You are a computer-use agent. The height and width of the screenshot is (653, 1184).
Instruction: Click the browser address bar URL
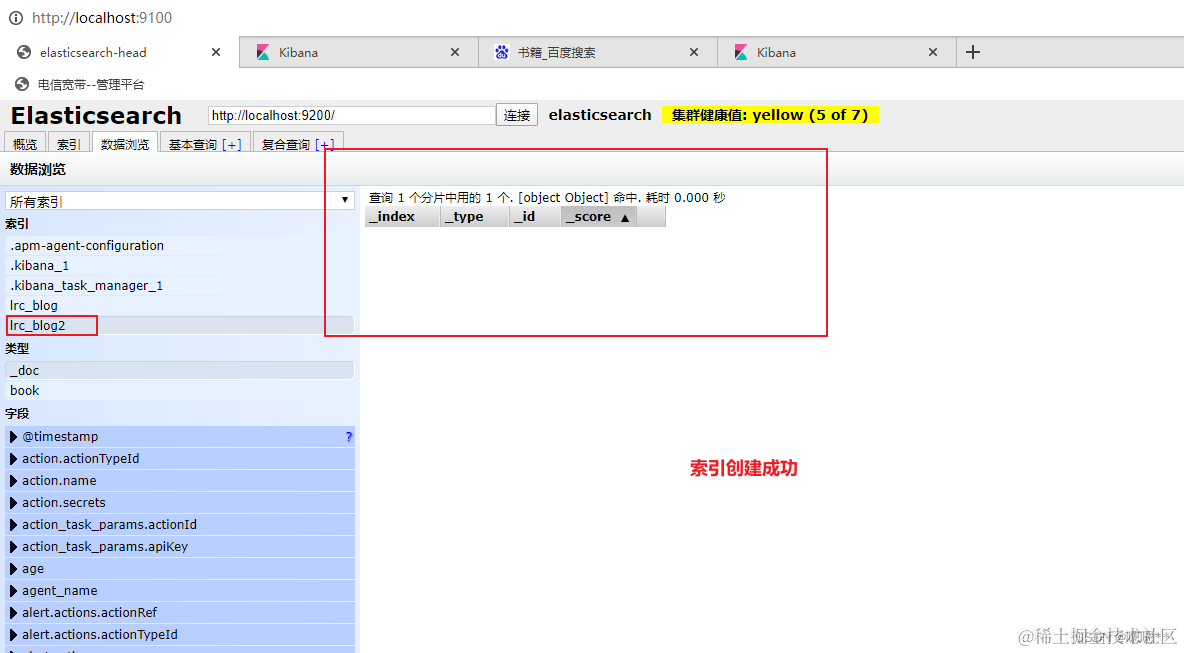tap(102, 17)
